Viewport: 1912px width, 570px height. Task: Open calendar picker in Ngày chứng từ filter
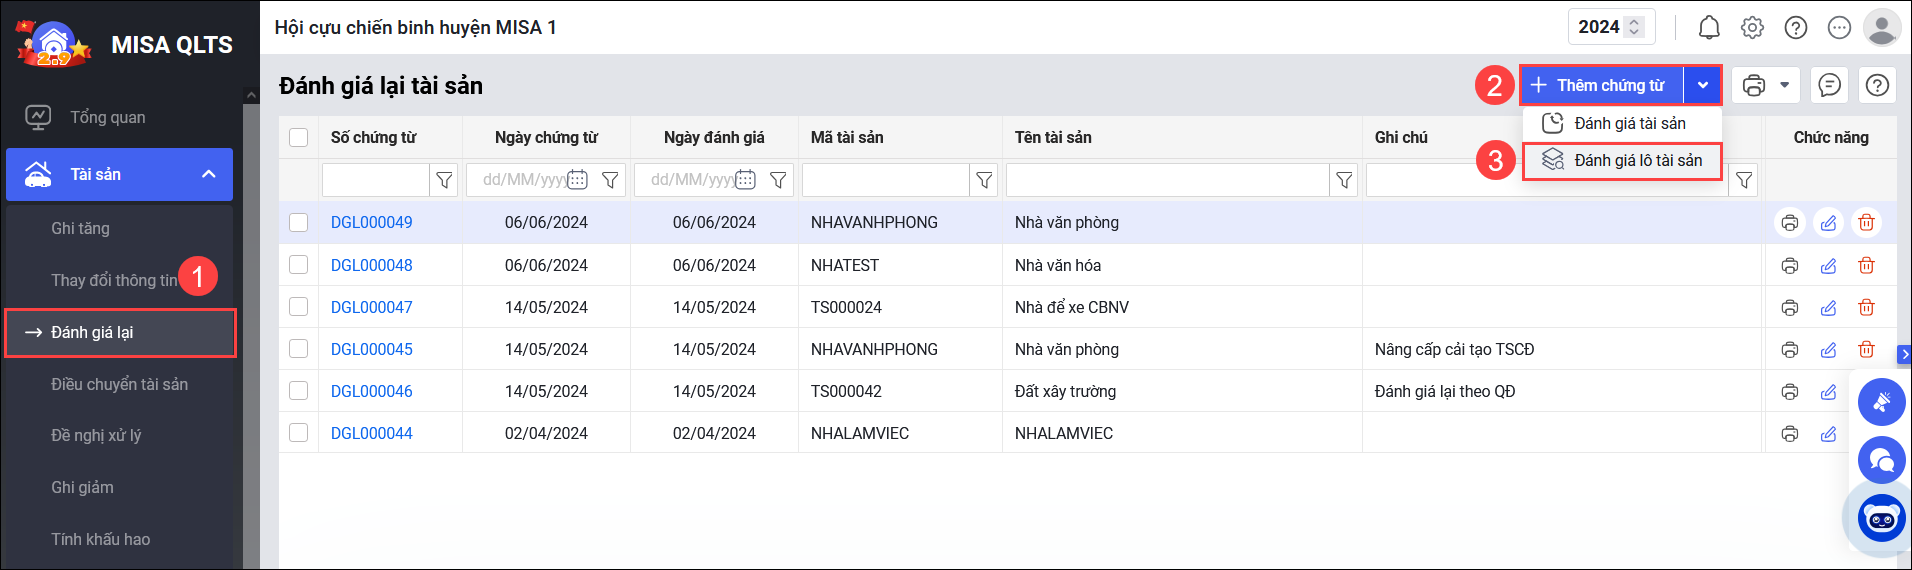[578, 180]
